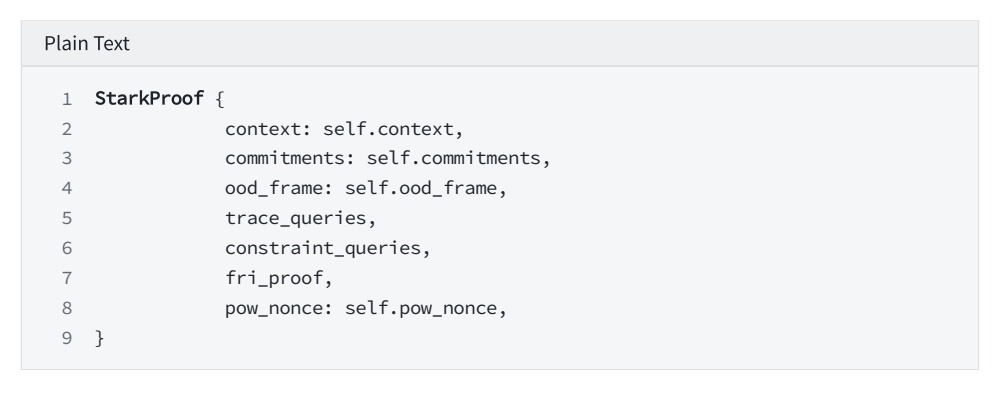Click line number 3 in gutter

point(67,159)
